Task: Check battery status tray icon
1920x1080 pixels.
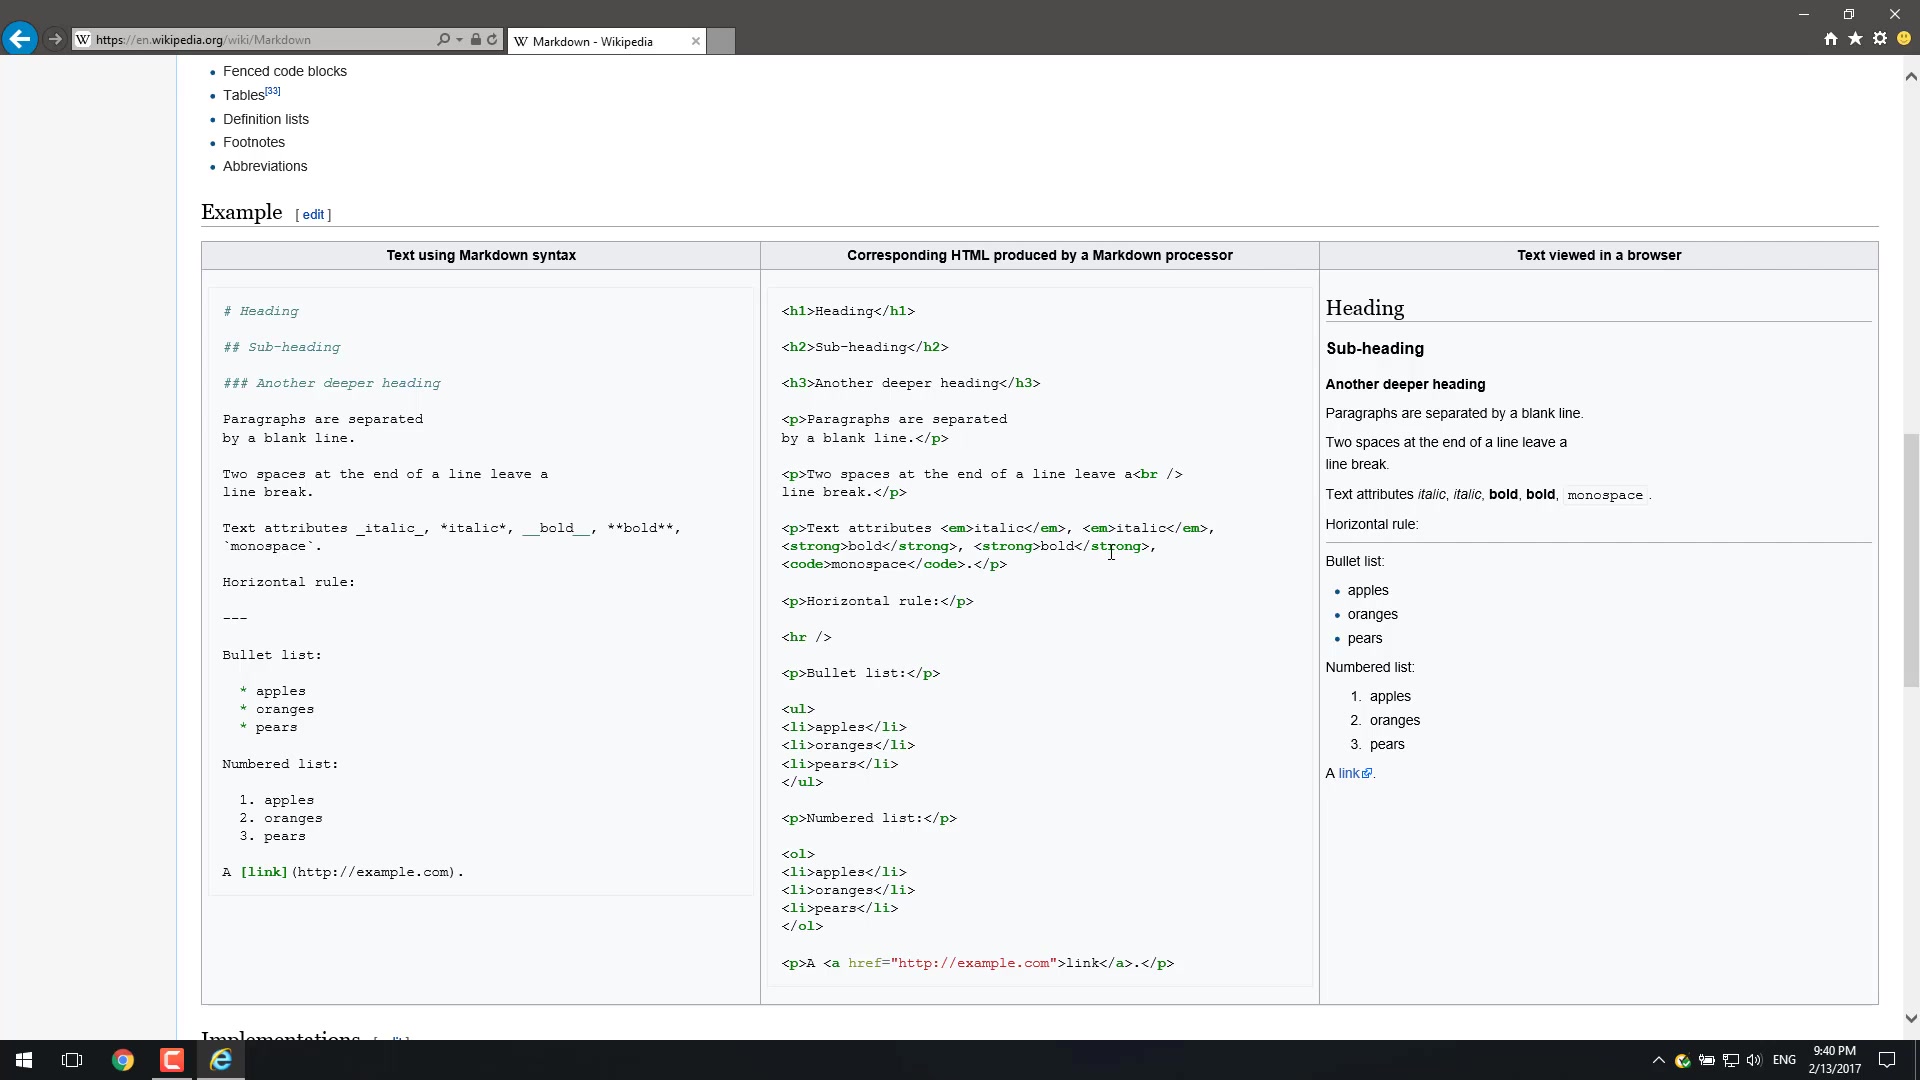Action: pos(1707,1060)
